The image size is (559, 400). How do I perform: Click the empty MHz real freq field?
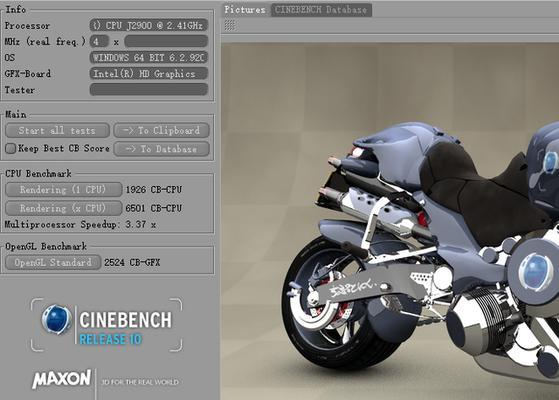coord(166,41)
